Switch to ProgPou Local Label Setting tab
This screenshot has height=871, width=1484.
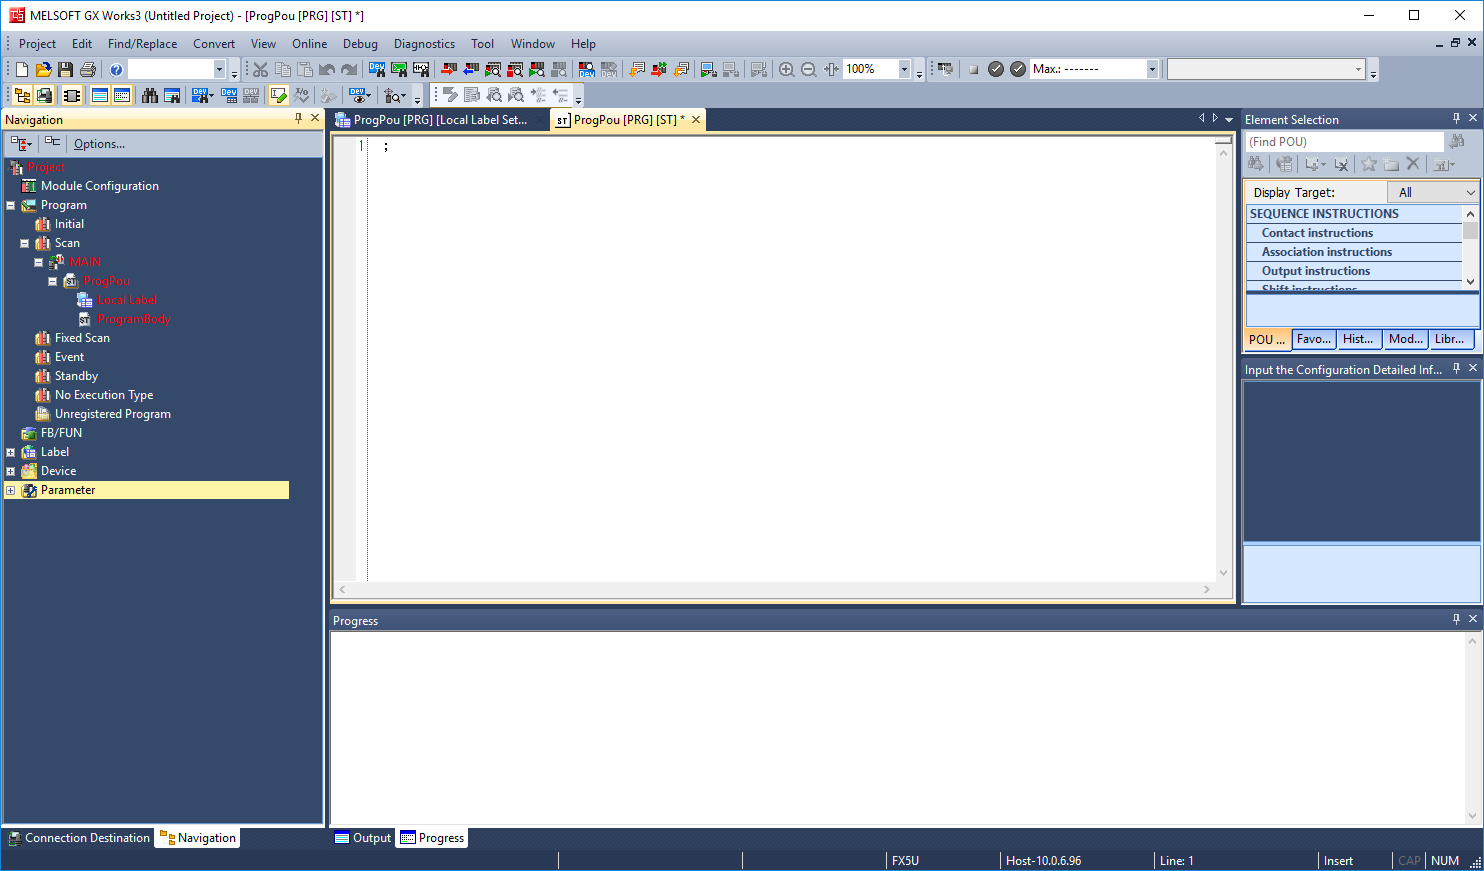pos(439,120)
